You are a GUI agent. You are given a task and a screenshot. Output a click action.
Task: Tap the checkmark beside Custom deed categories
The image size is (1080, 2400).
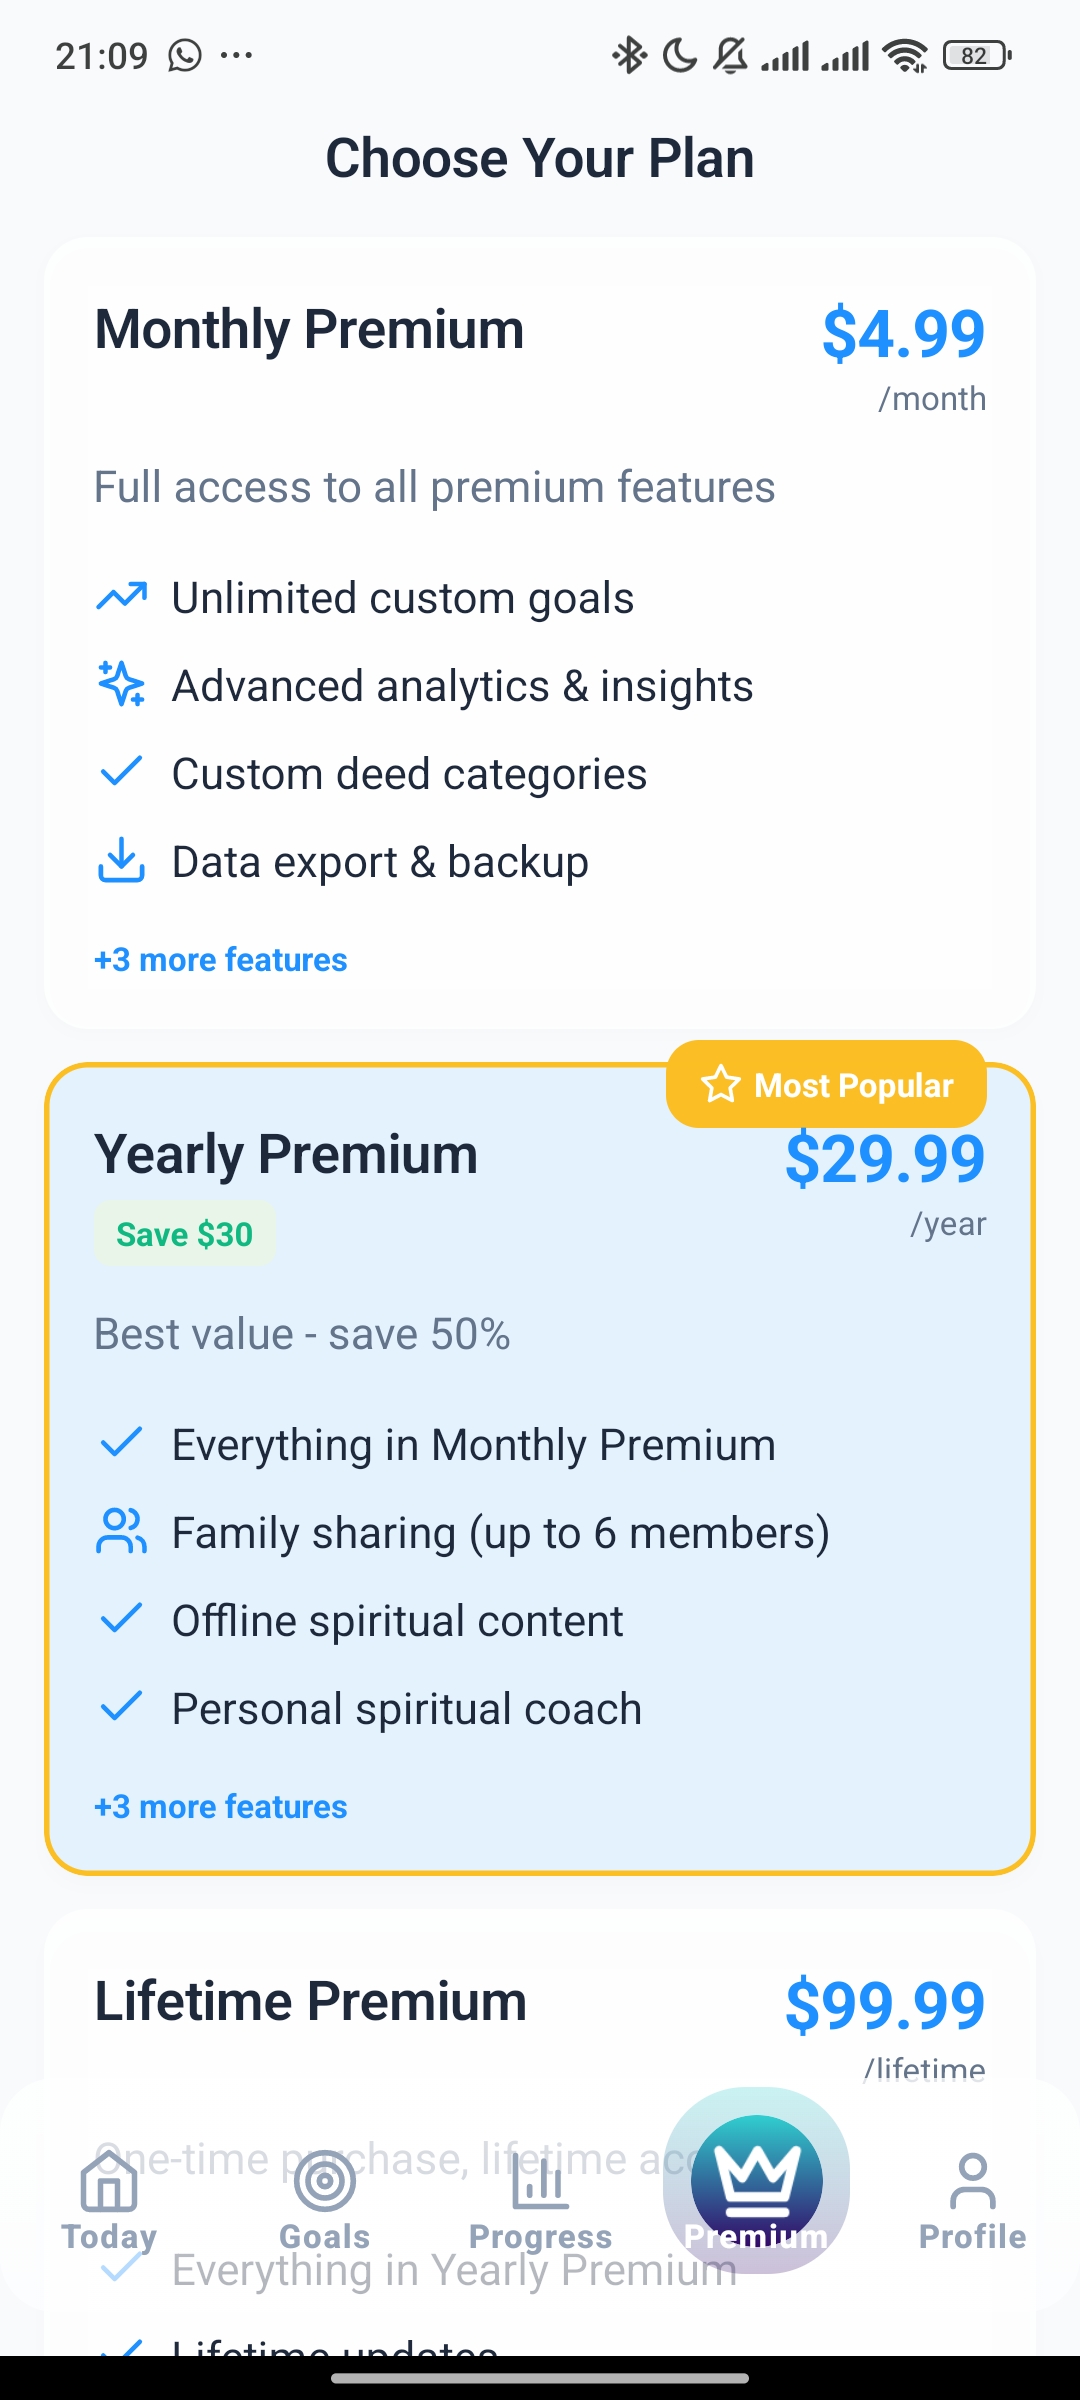(121, 772)
